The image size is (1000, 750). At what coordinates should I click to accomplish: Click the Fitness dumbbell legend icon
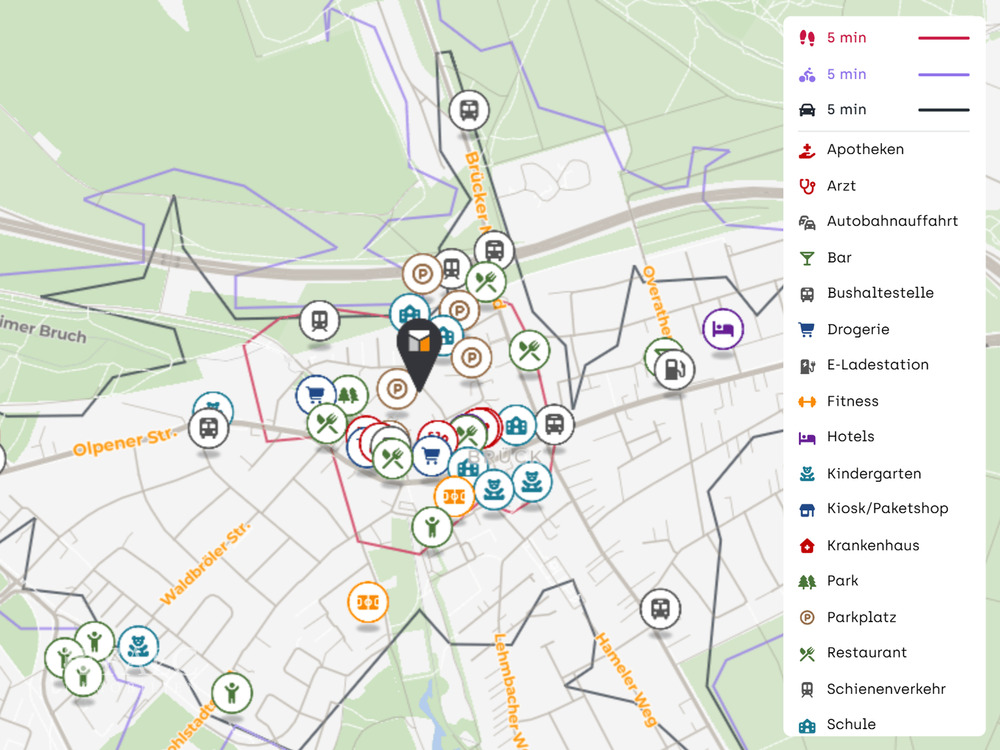807,401
